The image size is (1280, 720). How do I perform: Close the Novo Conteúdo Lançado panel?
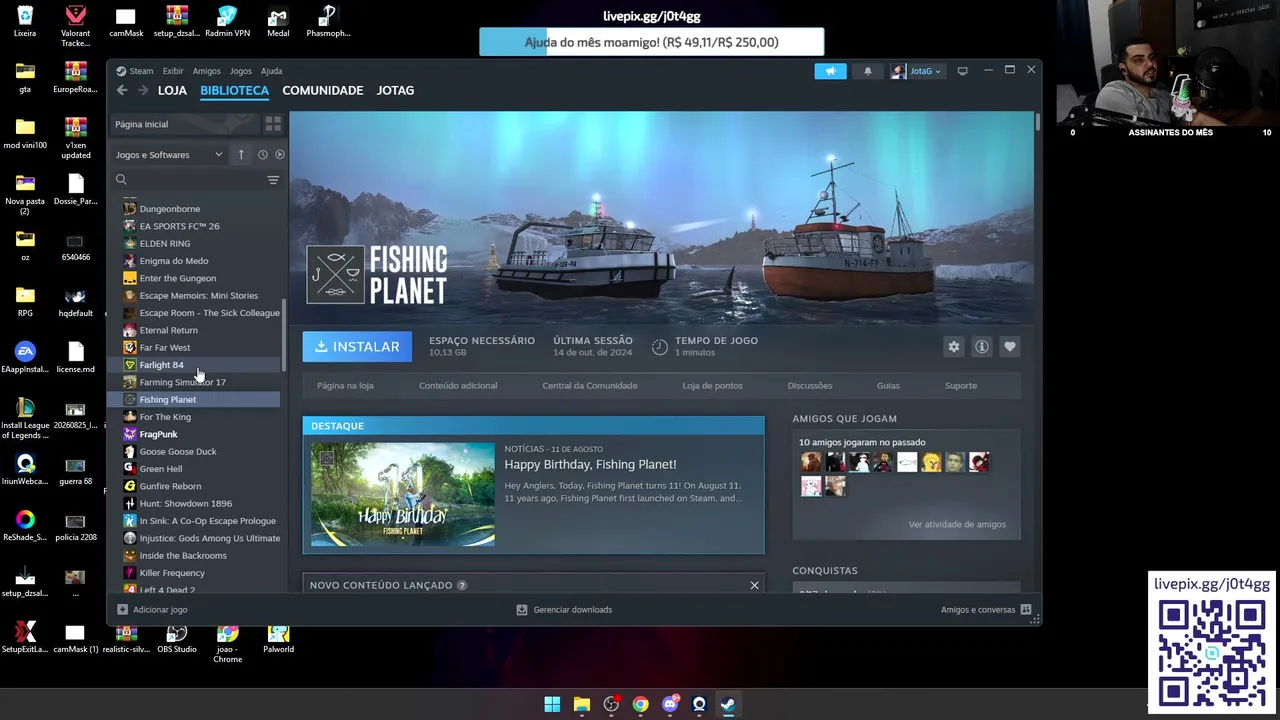(x=755, y=585)
